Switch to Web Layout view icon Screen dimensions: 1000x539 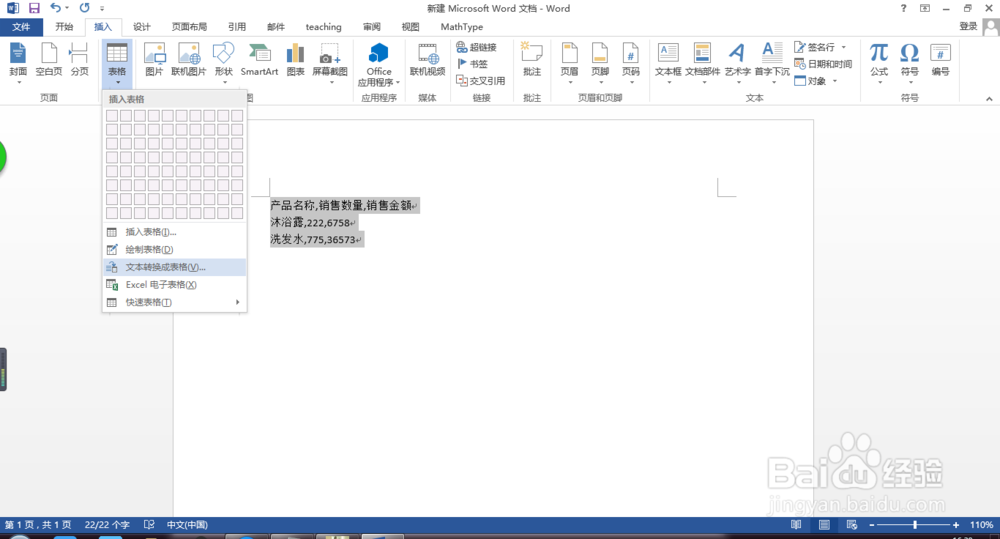[852, 525]
